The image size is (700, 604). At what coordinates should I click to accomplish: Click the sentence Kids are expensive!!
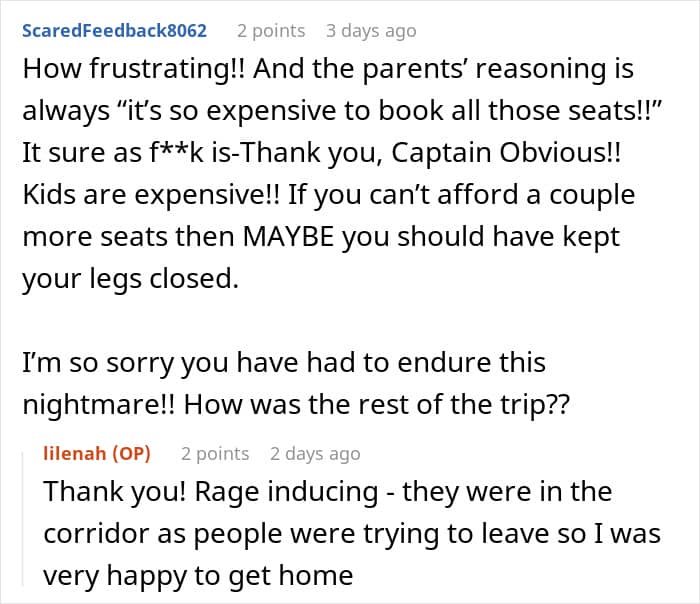click(x=151, y=195)
